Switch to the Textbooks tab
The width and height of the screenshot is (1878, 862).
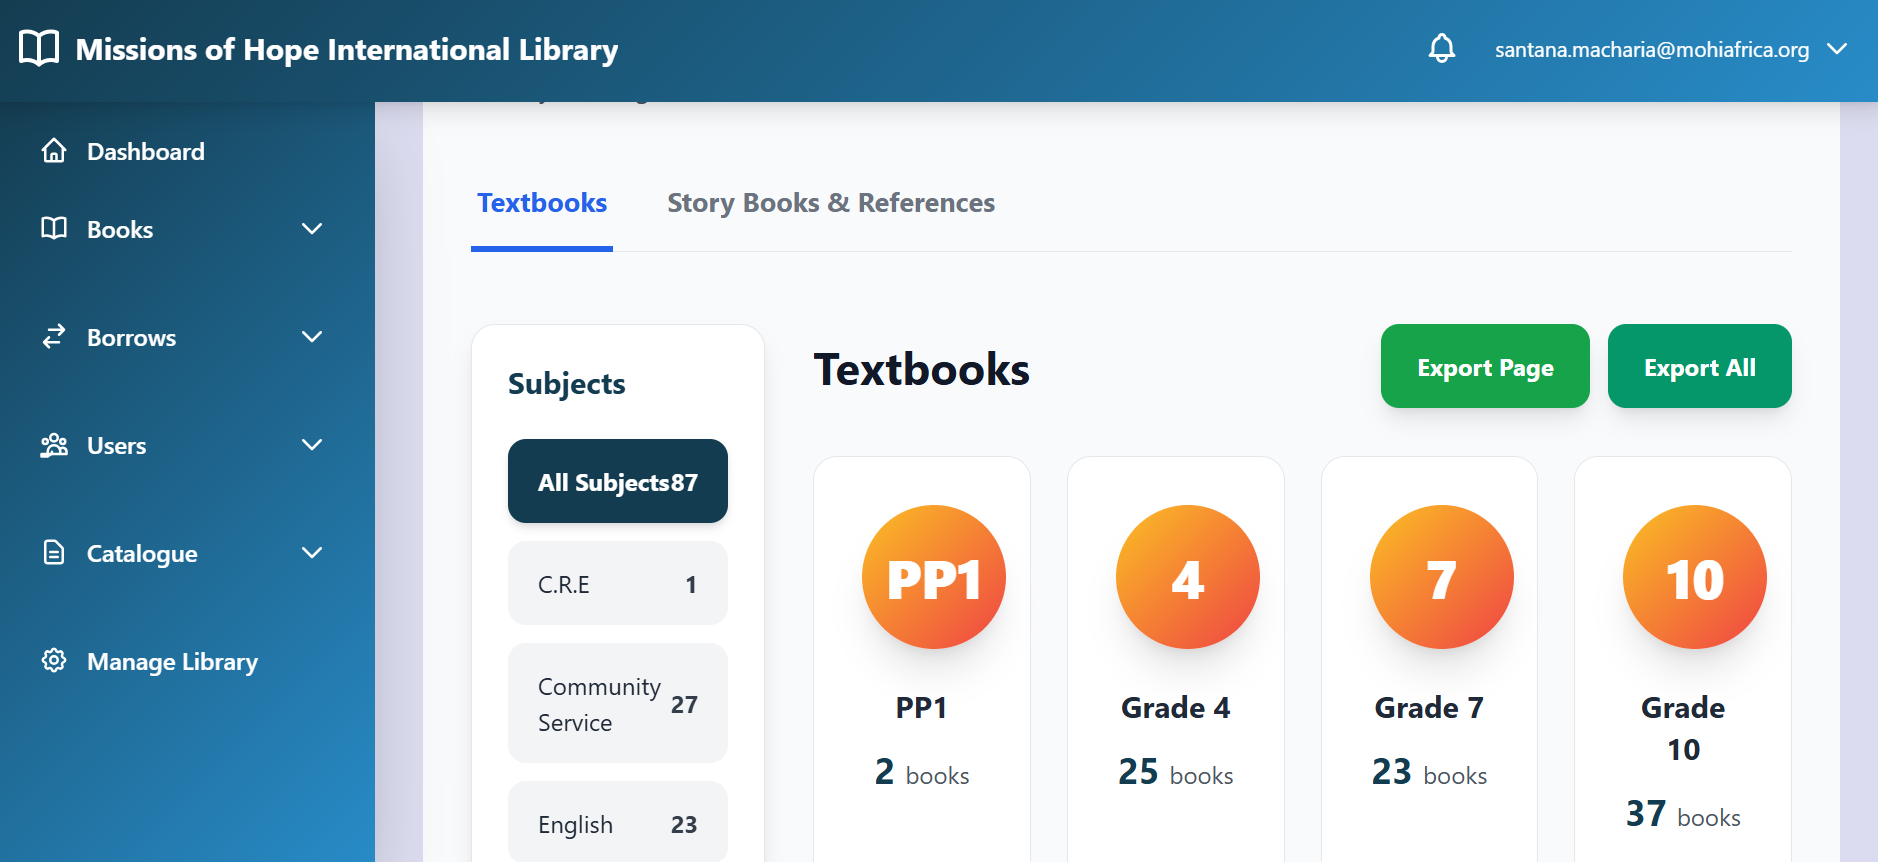point(542,203)
